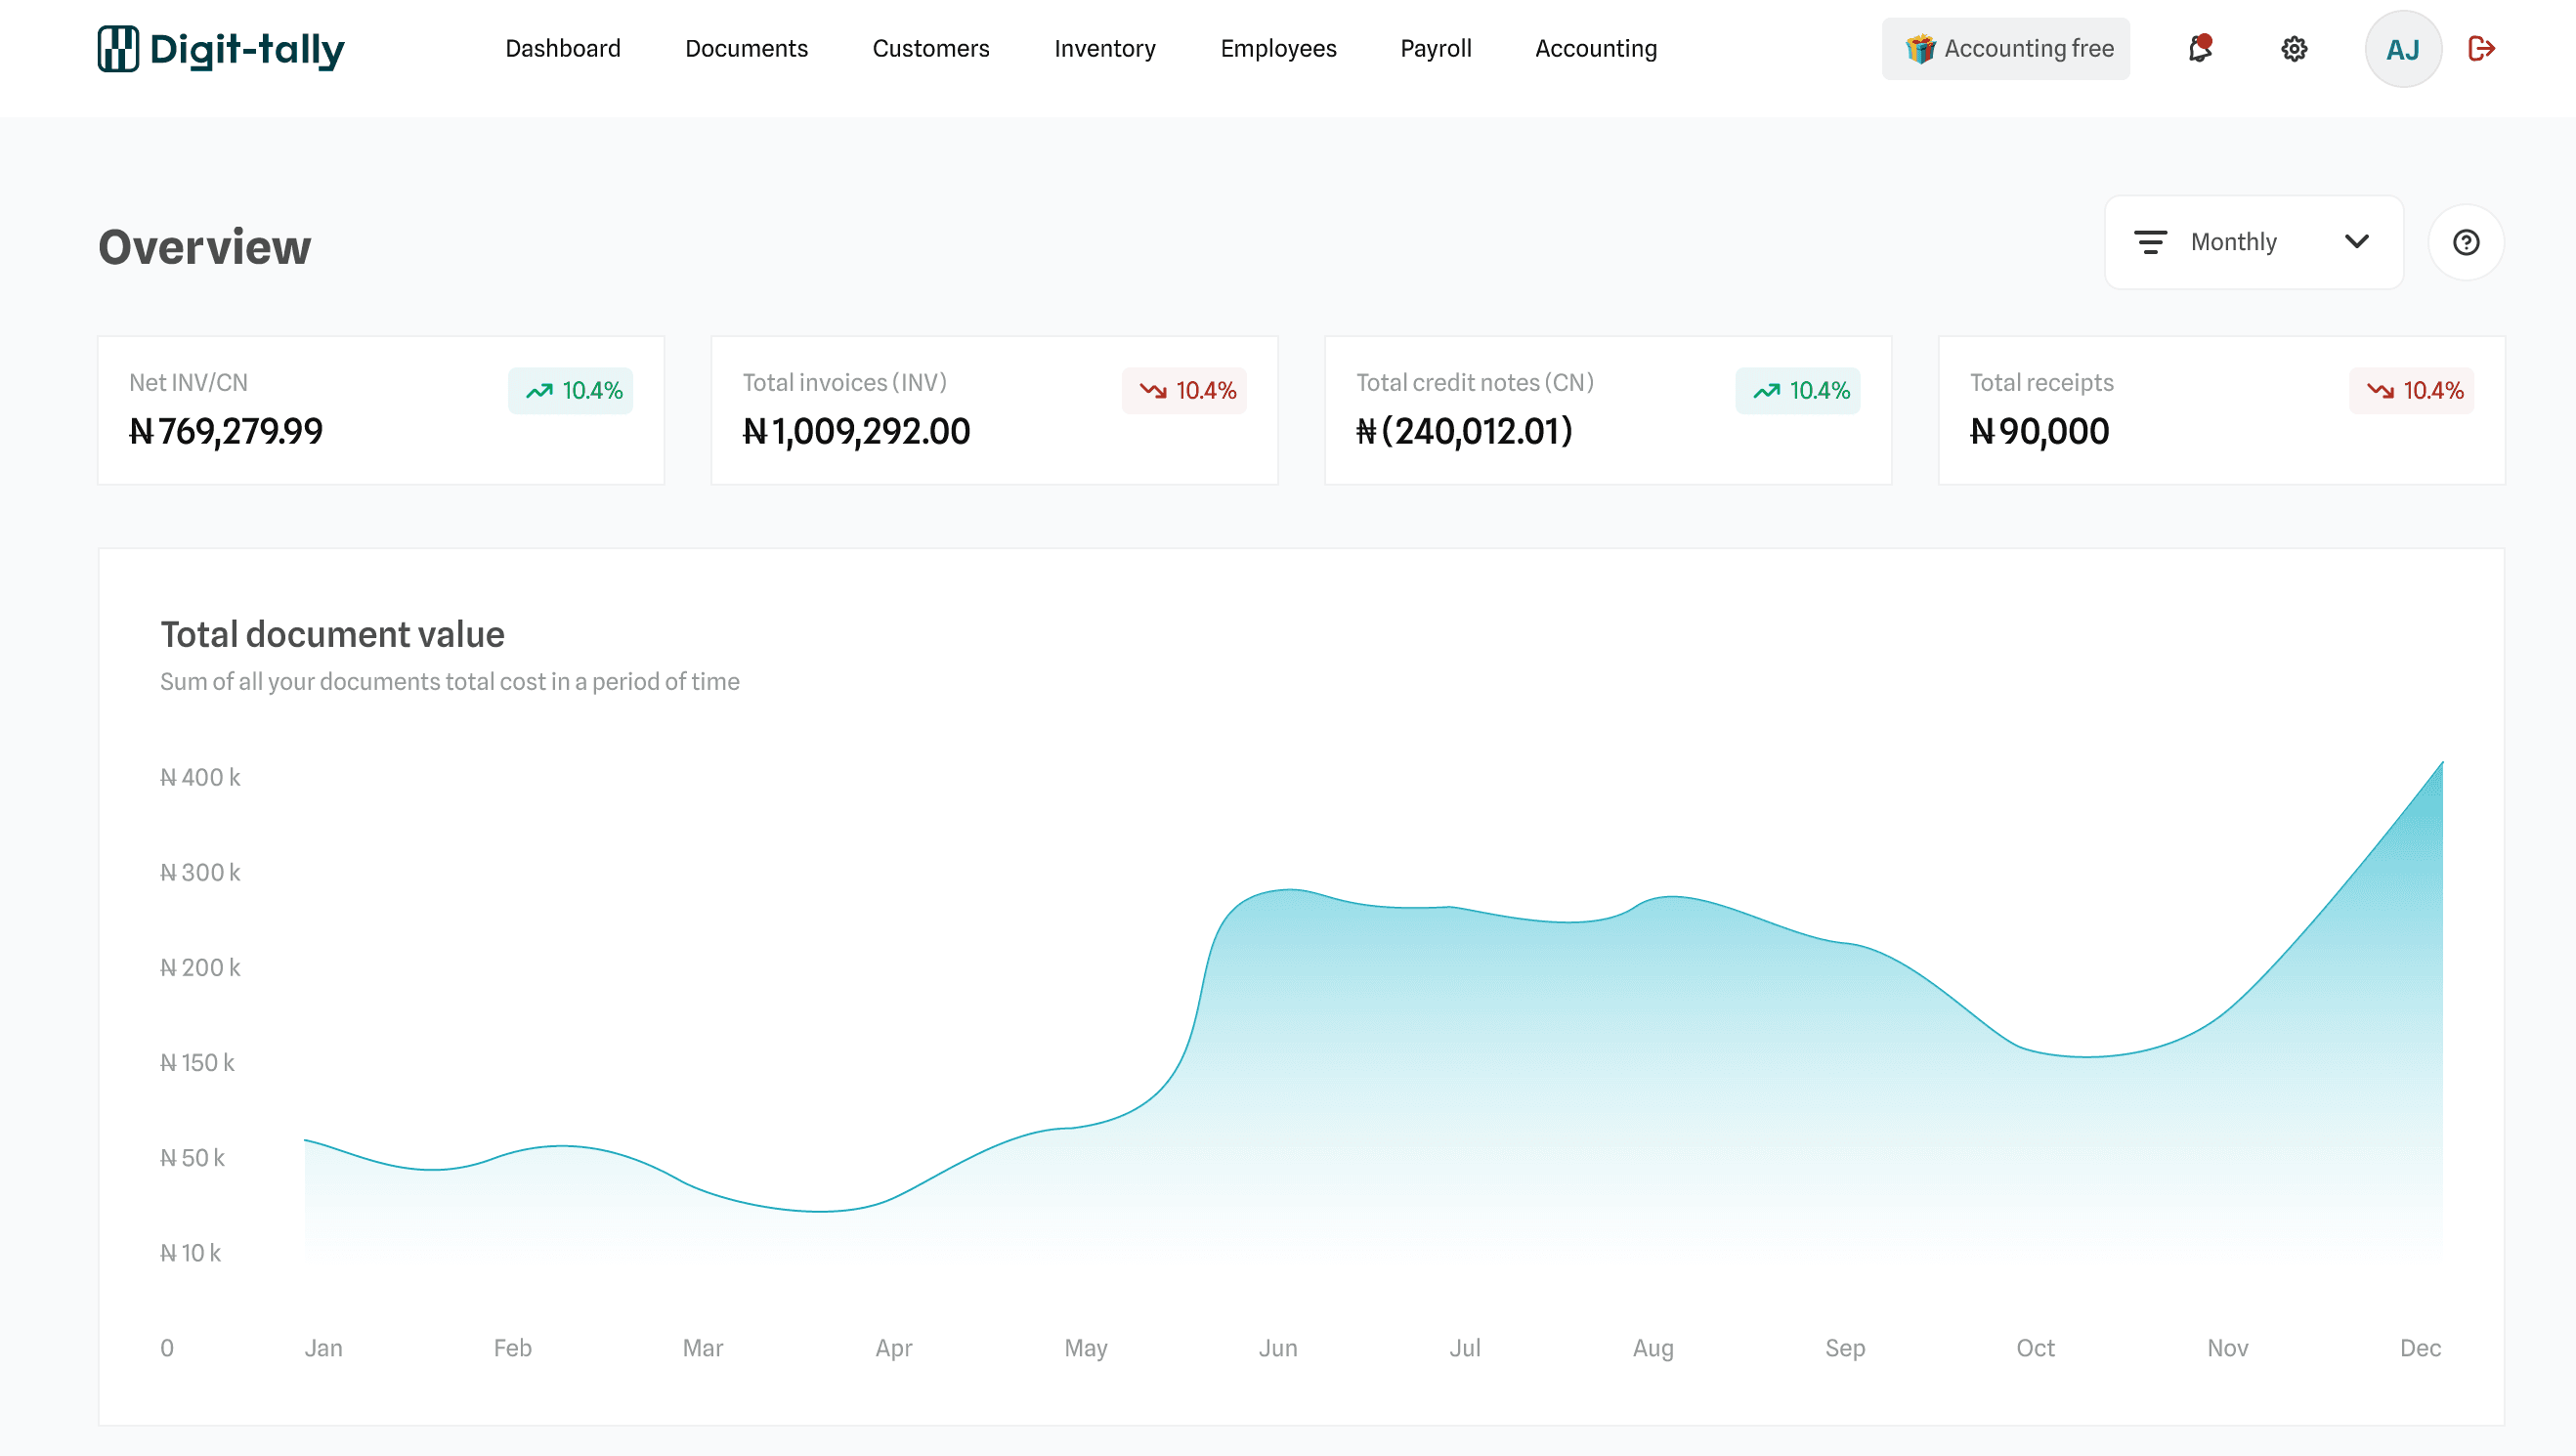
Task: Select the Inventory menu
Action: coord(1105,48)
